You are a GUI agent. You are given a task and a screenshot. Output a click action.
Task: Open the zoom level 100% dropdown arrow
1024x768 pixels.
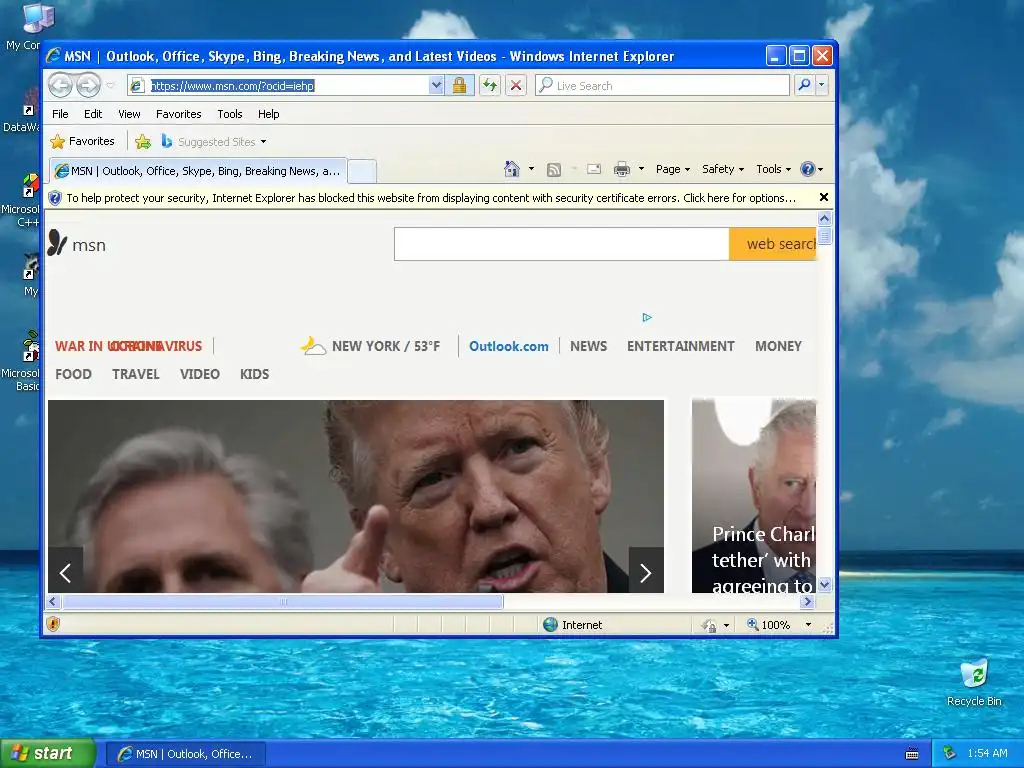[808, 624]
